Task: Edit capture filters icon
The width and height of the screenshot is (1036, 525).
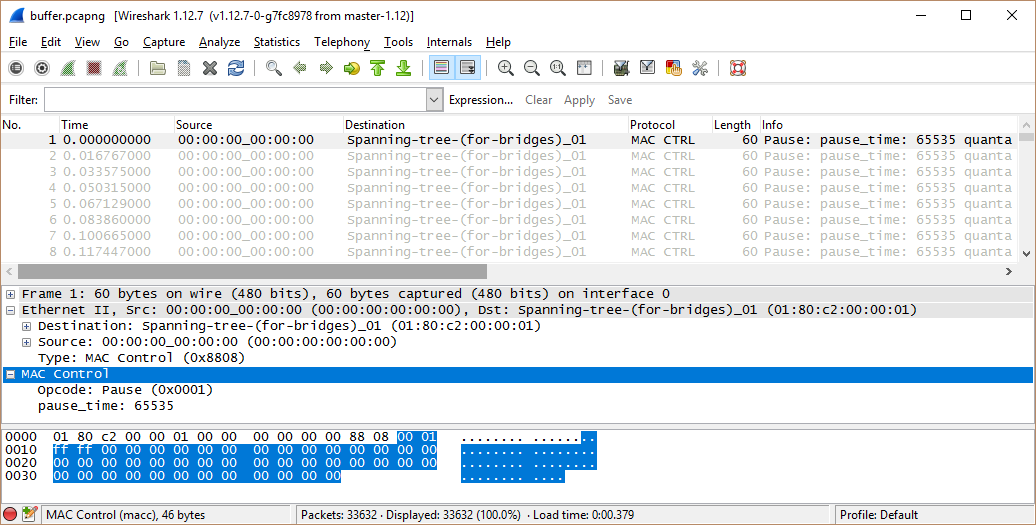Action: (621, 68)
